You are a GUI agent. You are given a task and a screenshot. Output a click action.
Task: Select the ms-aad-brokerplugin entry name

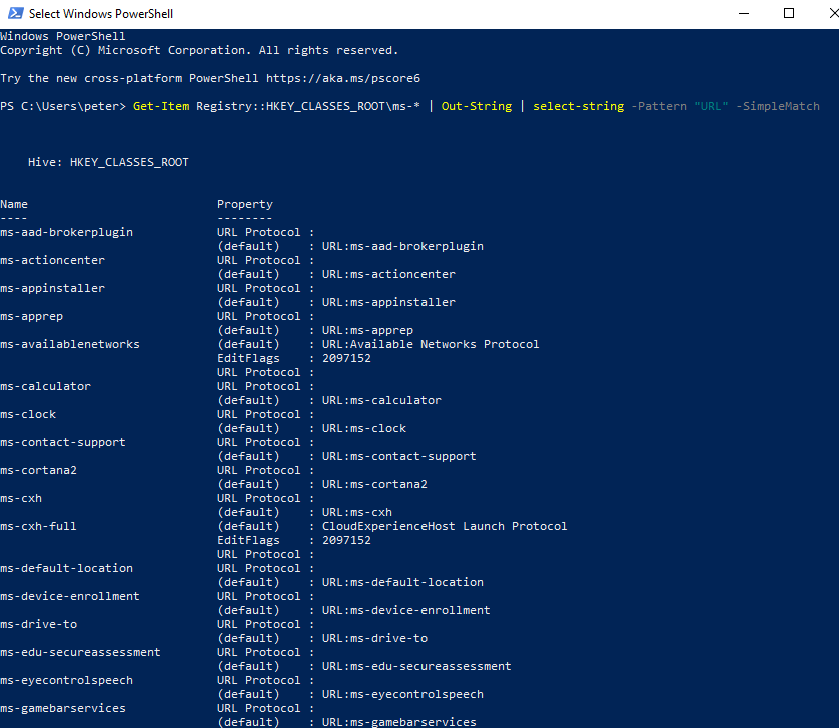tap(66, 232)
